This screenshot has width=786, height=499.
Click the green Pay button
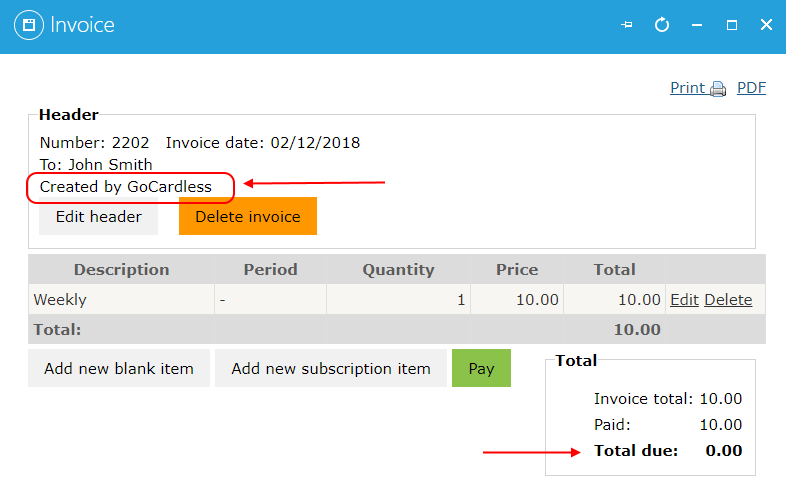(x=481, y=368)
